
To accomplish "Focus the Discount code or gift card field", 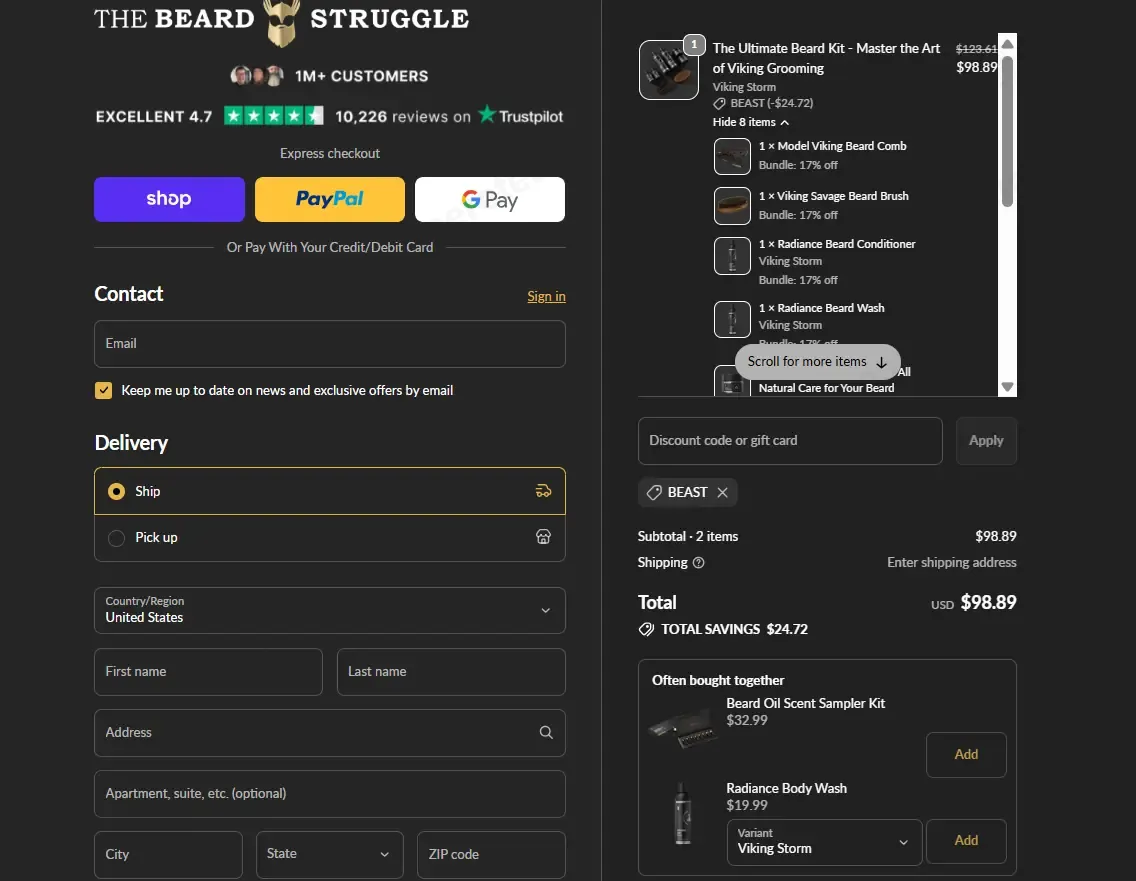I will tap(790, 440).
